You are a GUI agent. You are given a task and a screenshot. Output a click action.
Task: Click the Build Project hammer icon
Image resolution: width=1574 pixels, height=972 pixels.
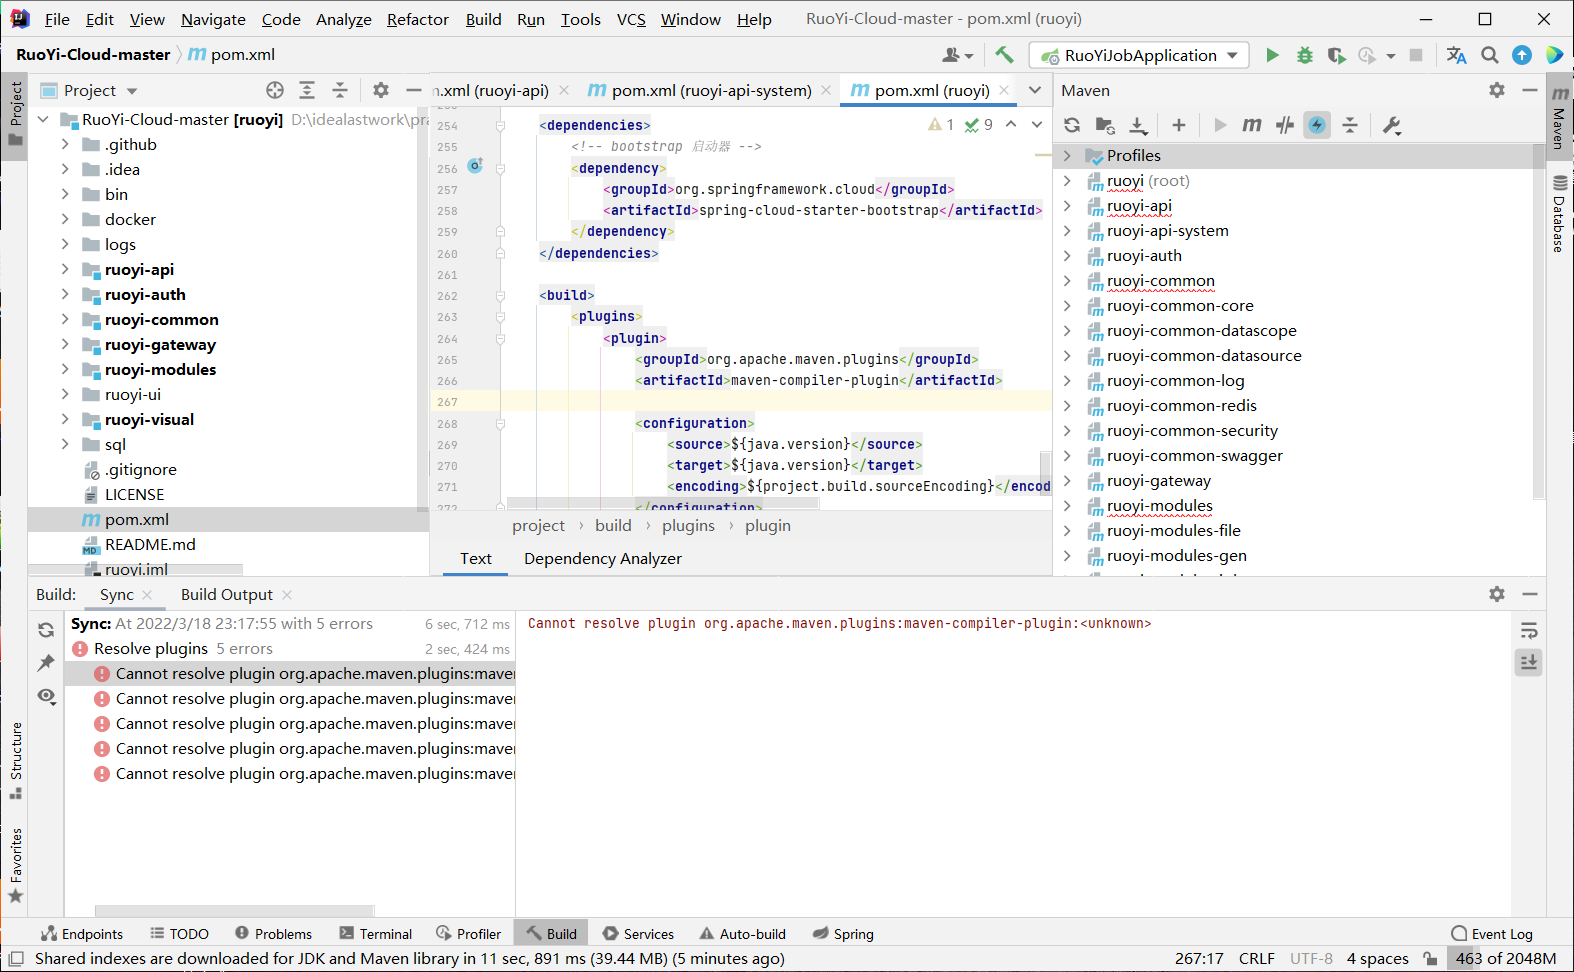tap(1004, 55)
